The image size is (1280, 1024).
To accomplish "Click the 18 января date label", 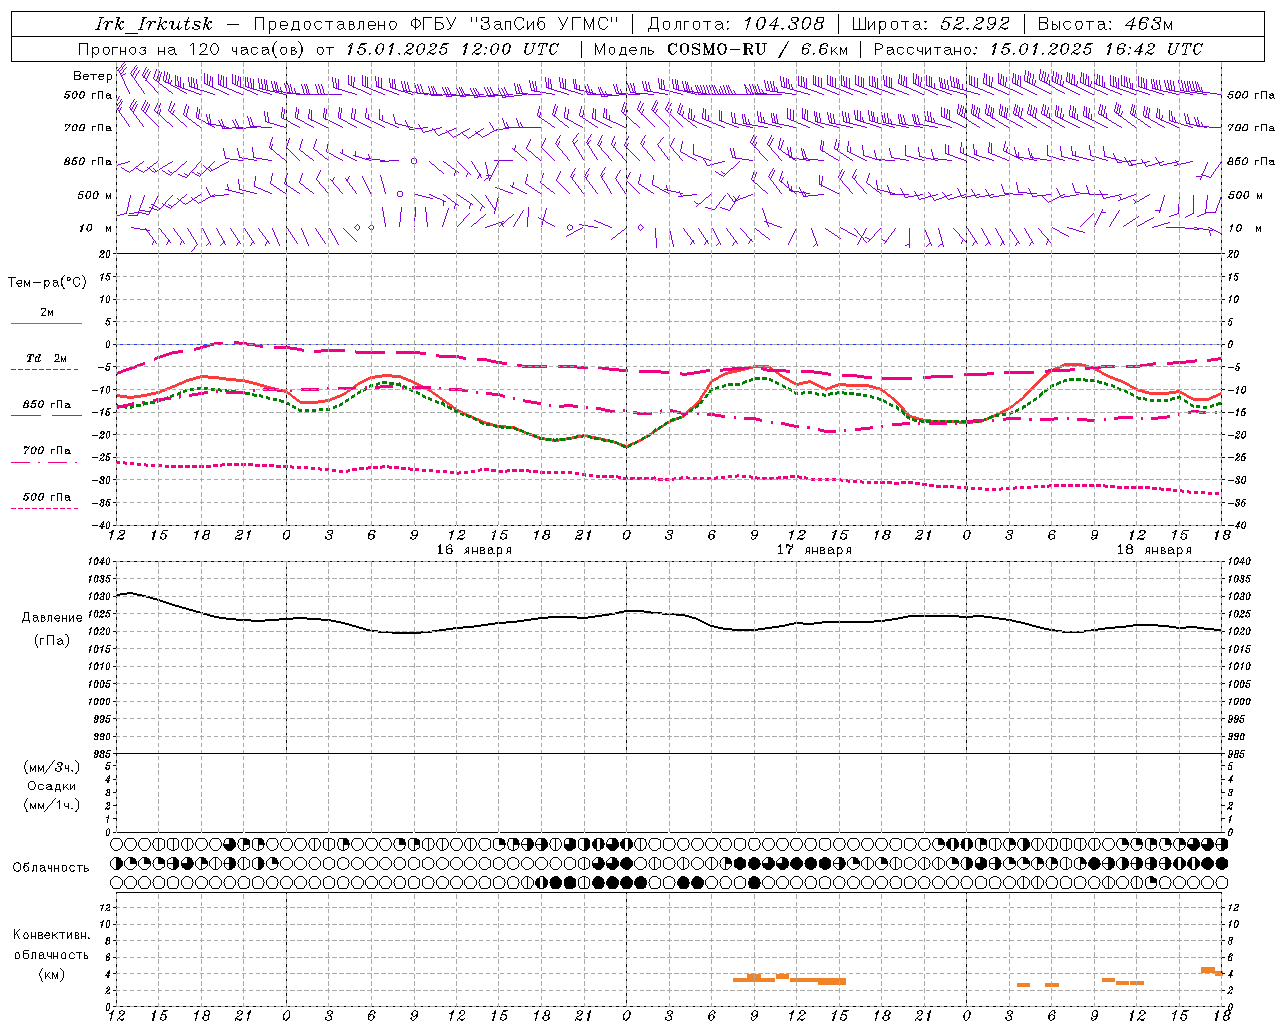I will point(1154,550).
